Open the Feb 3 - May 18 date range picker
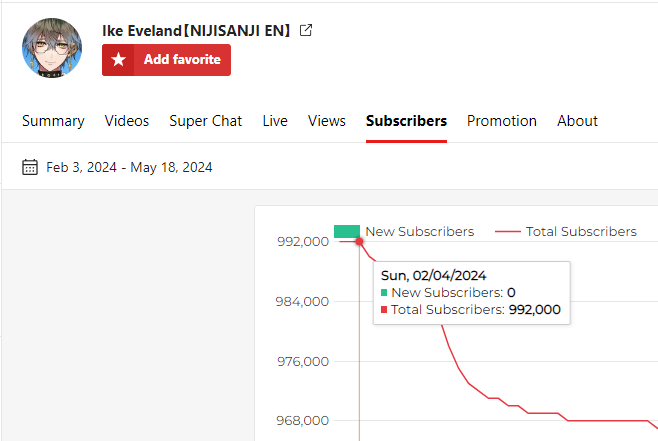The image size is (658, 441). 129,167
